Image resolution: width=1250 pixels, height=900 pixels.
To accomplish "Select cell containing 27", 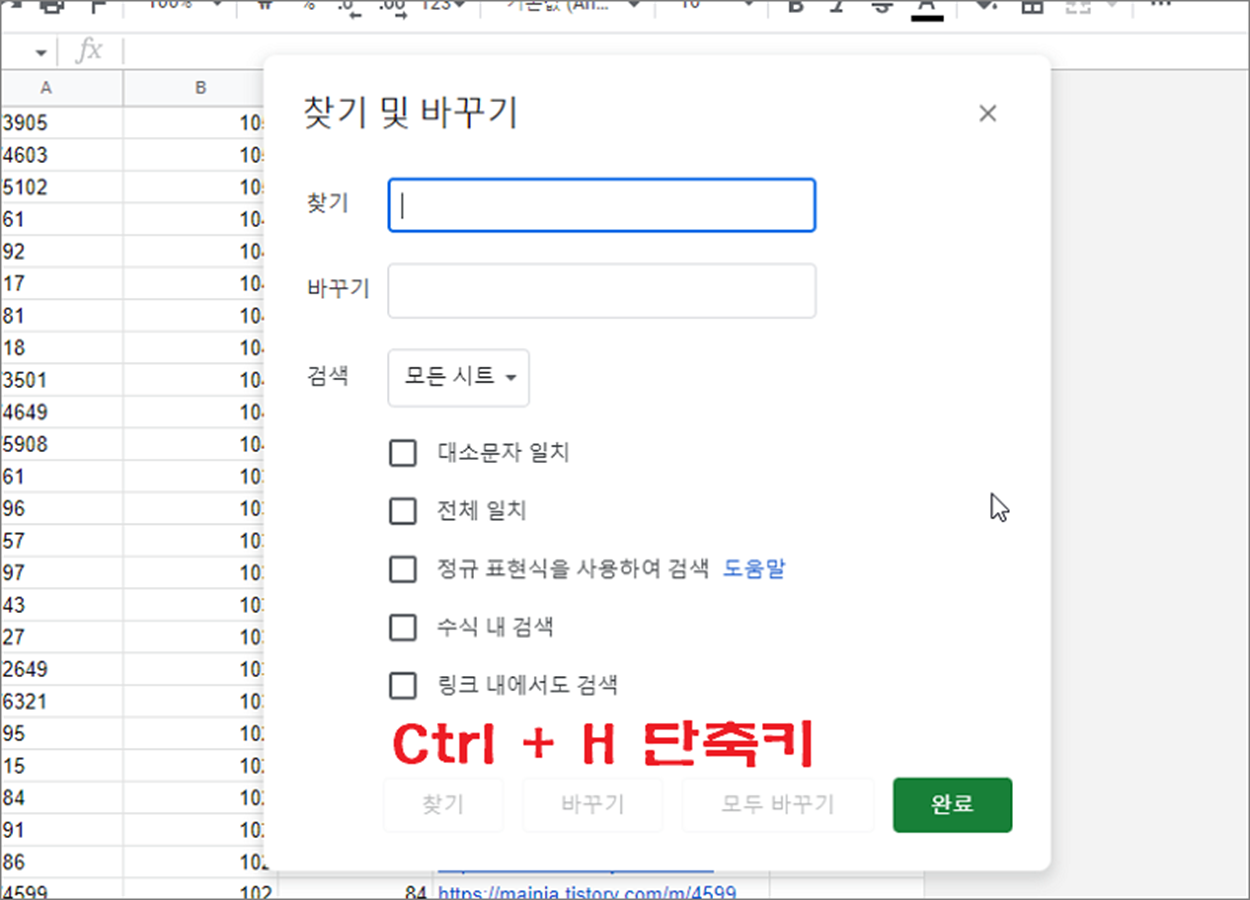I will [62, 637].
